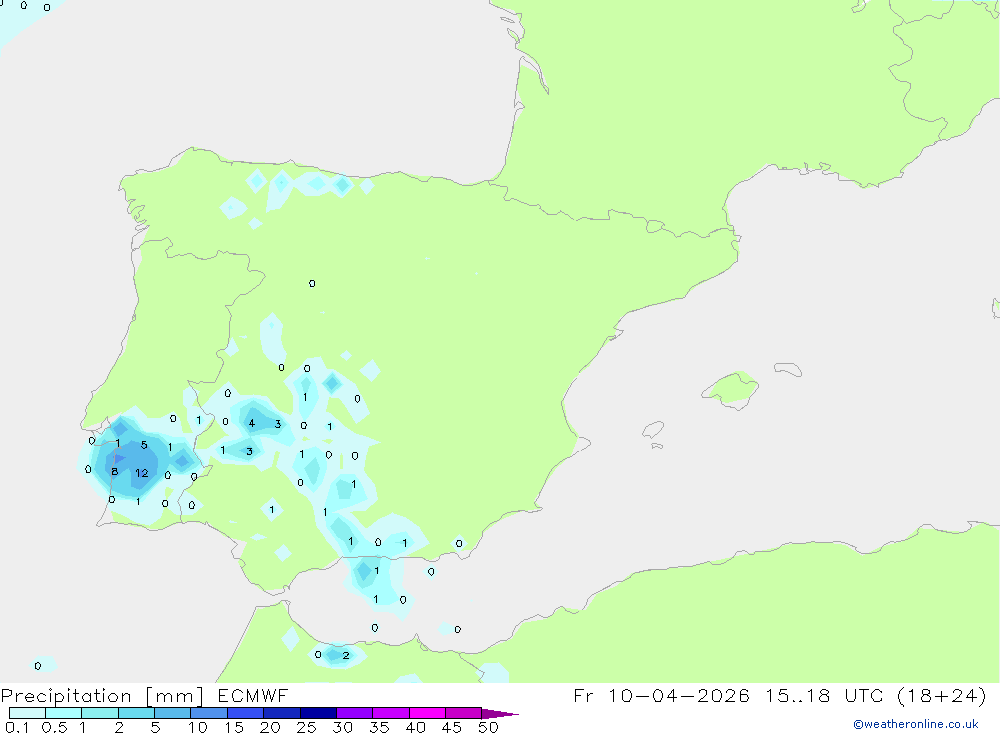The width and height of the screenshot is (1000, 733).
Task: Click the Mallorca island on the map
Action: [x=731, y=389]
